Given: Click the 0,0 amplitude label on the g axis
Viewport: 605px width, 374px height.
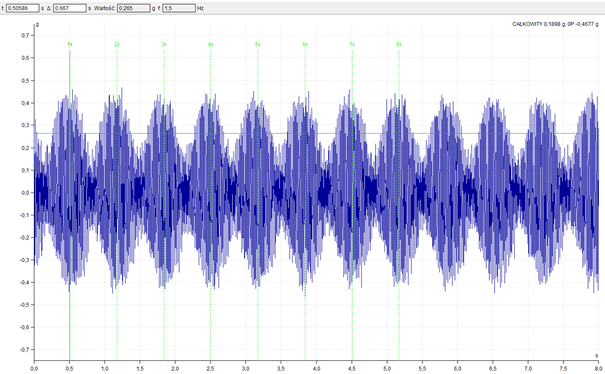Looking at the screenshot, I should click(25, 193).
